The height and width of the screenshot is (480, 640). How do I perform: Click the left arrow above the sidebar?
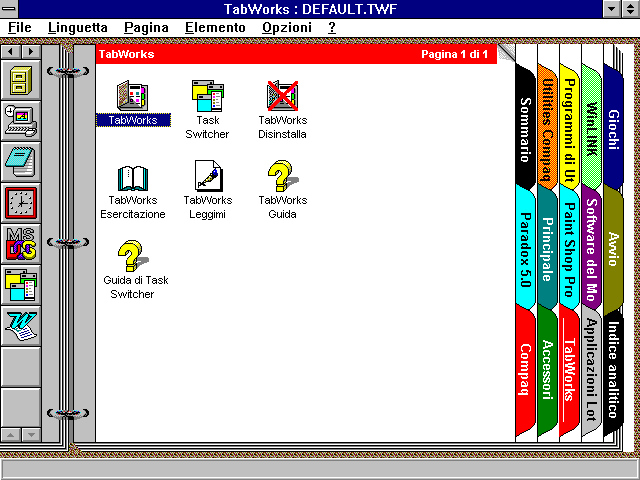11,51
